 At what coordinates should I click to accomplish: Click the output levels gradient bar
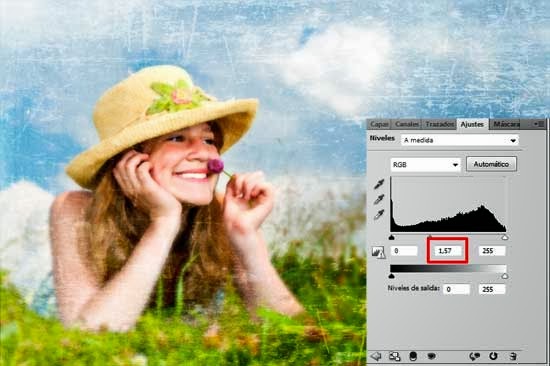coord(448,268)
